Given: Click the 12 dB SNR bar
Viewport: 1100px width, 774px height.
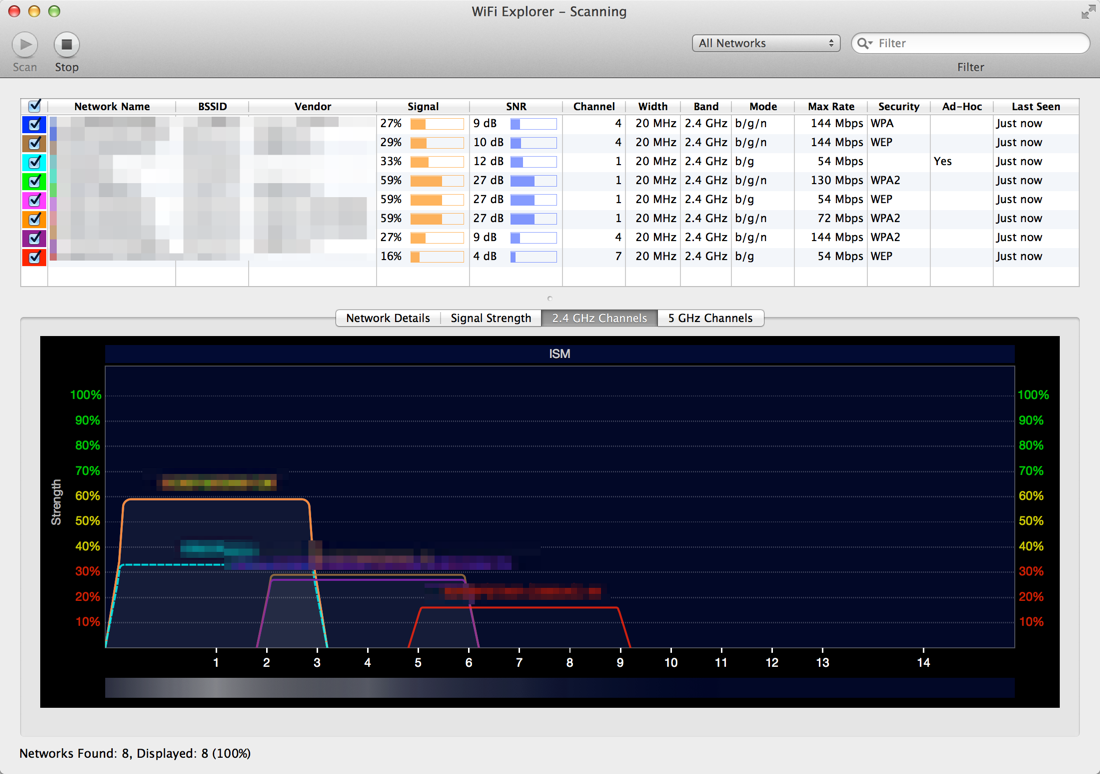Looking at the screenshot, I should click(533, 162).
